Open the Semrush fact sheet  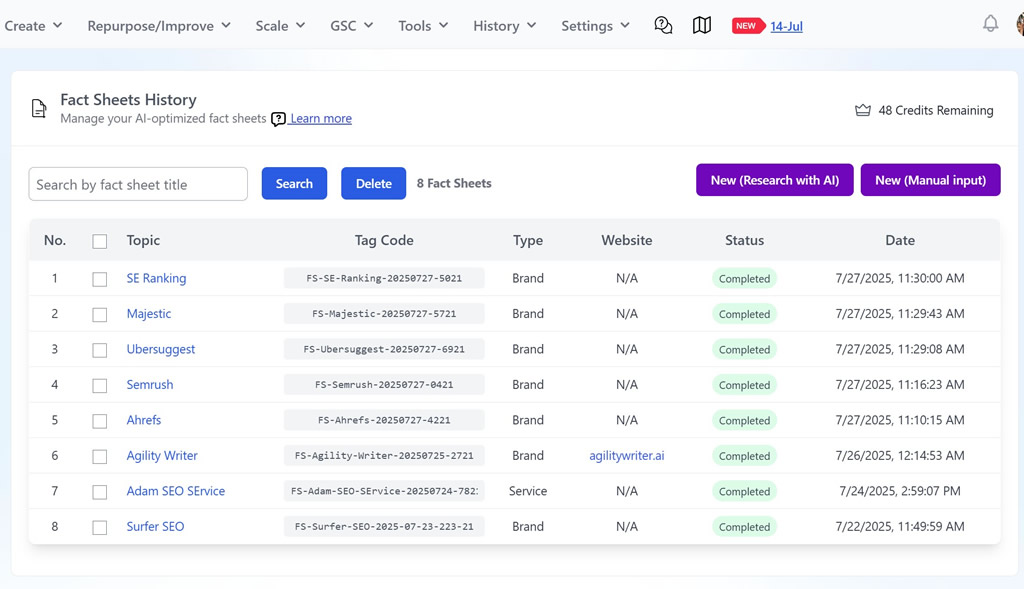[x=150, y=385]
